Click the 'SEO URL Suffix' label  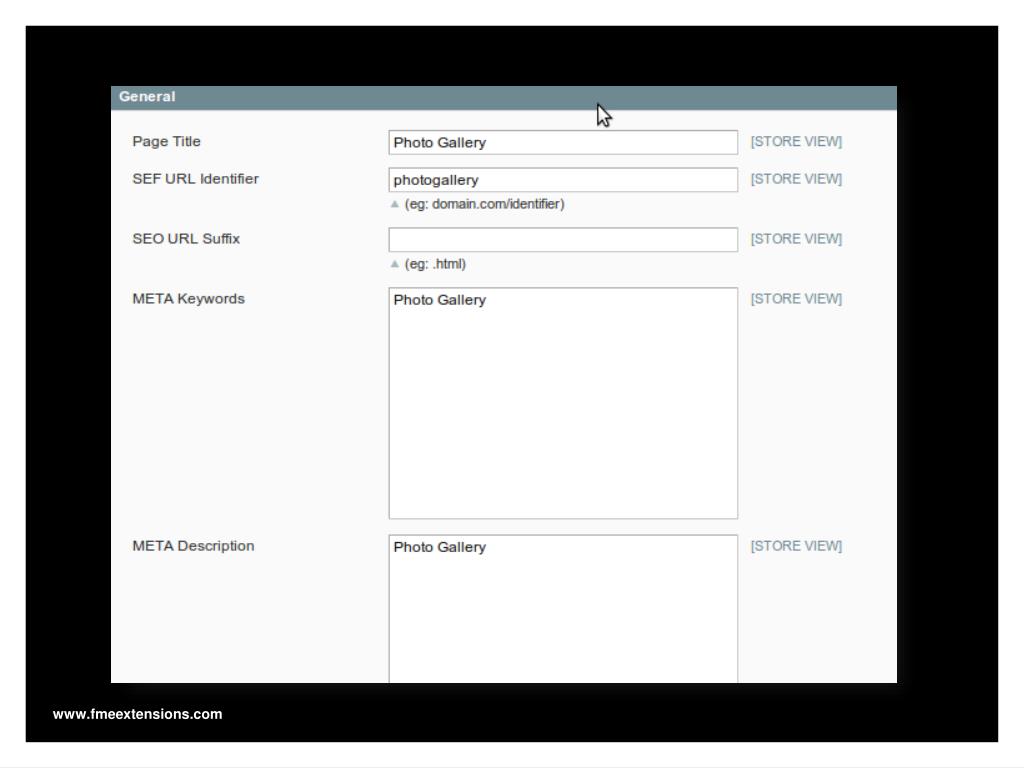(186, 239)
